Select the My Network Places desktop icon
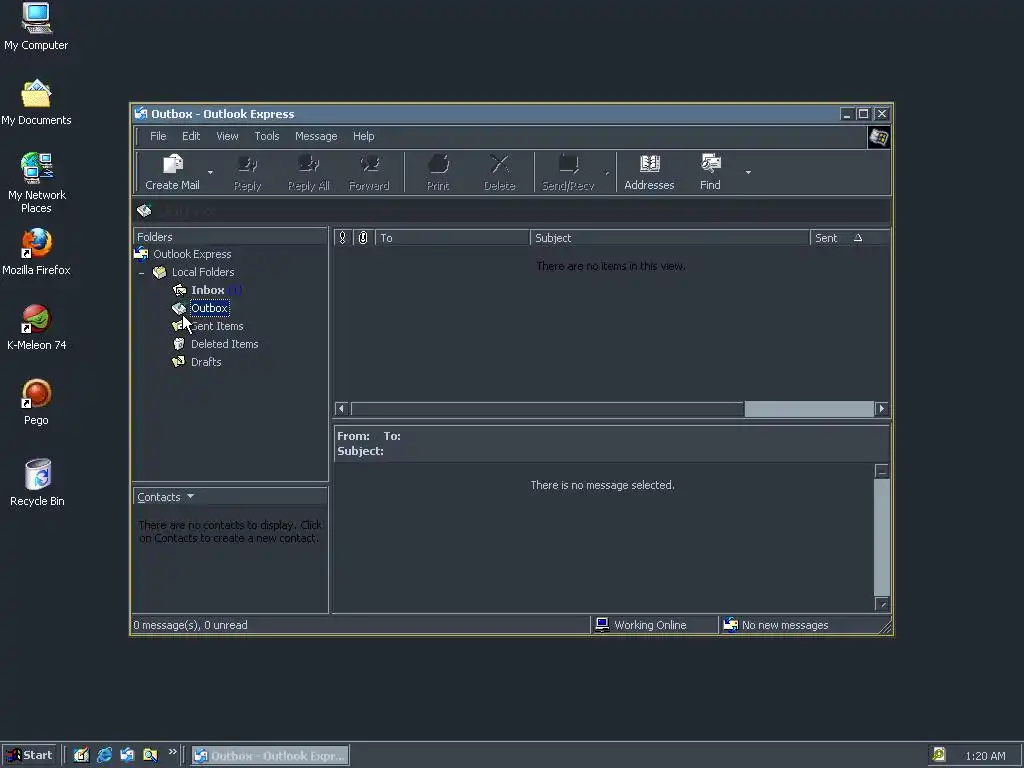This screenshot has width=1024, height=768. 36,183
